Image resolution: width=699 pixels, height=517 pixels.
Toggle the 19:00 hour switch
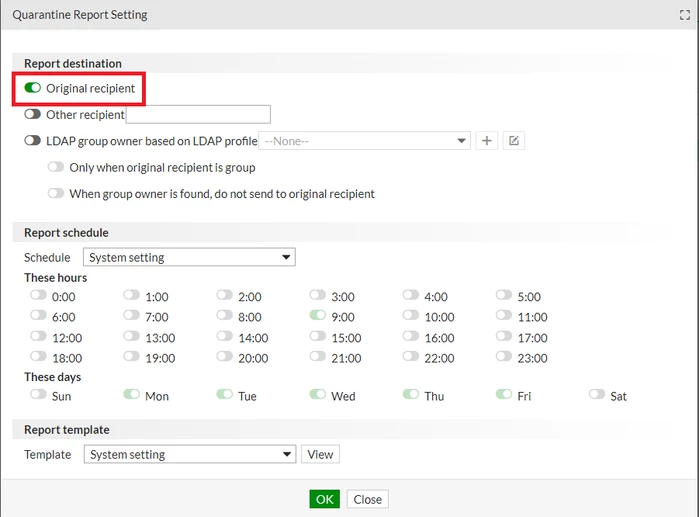pyautogui.click(x=132, y=356)
